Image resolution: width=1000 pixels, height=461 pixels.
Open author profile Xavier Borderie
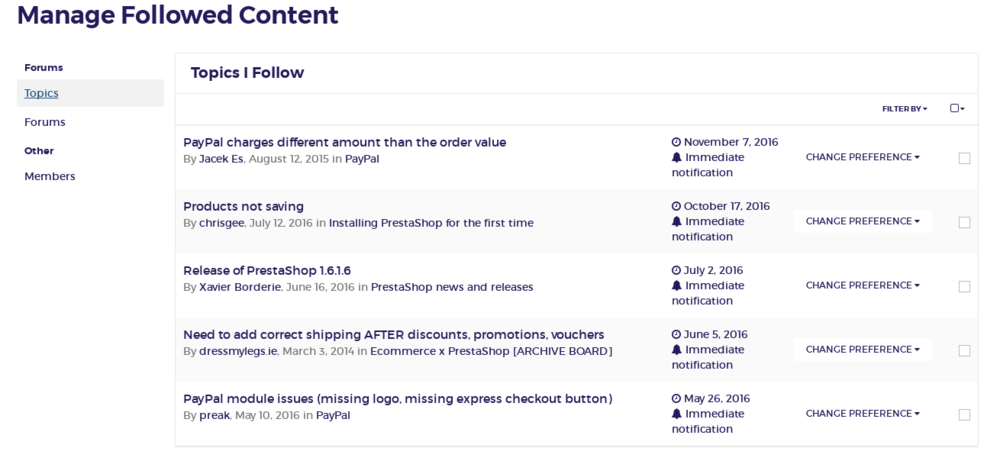tap(240, 287)
